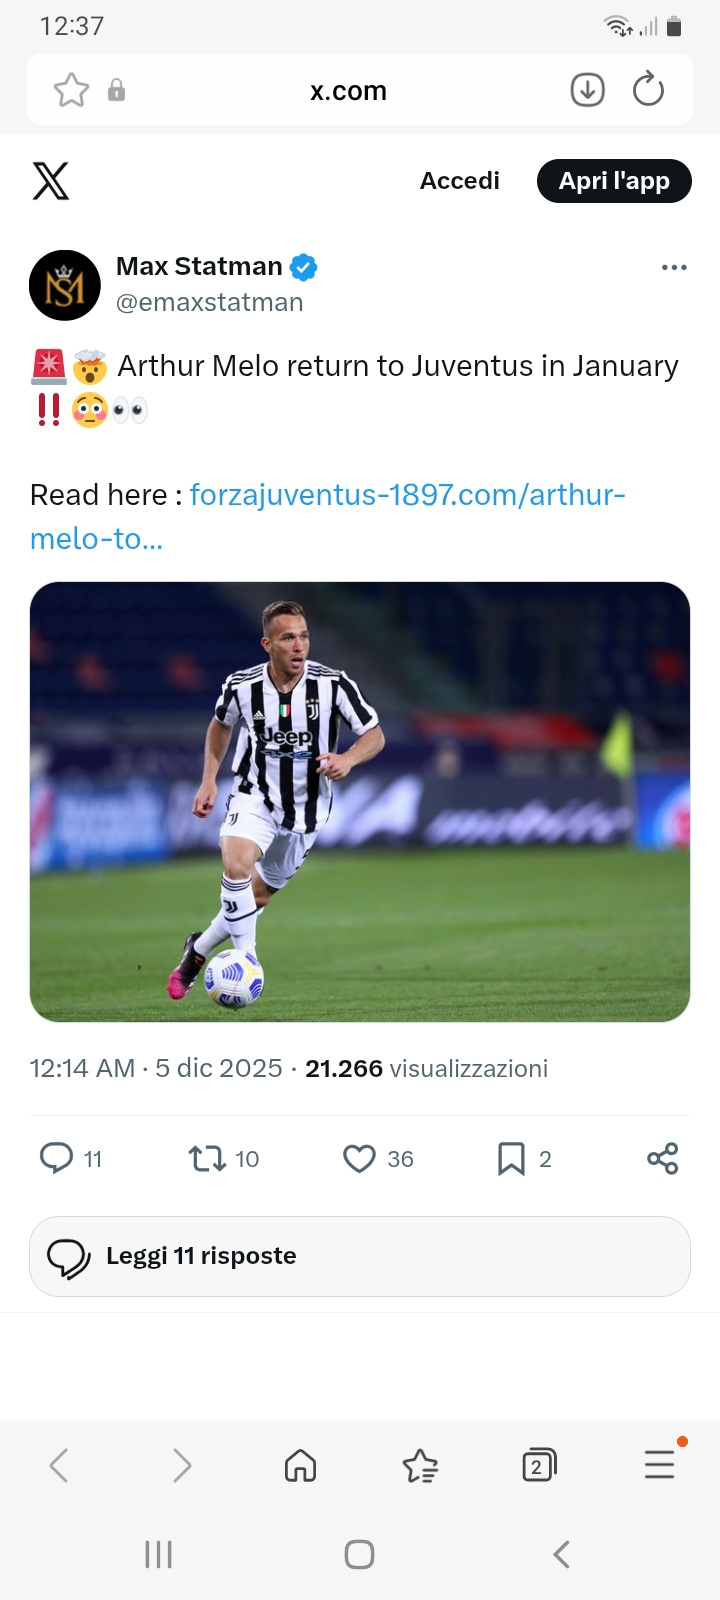Image resolution: width=720 pixels, height=1600 pixels.
Task: Show open tabs switcher
Action: (x=539, y=1466)
